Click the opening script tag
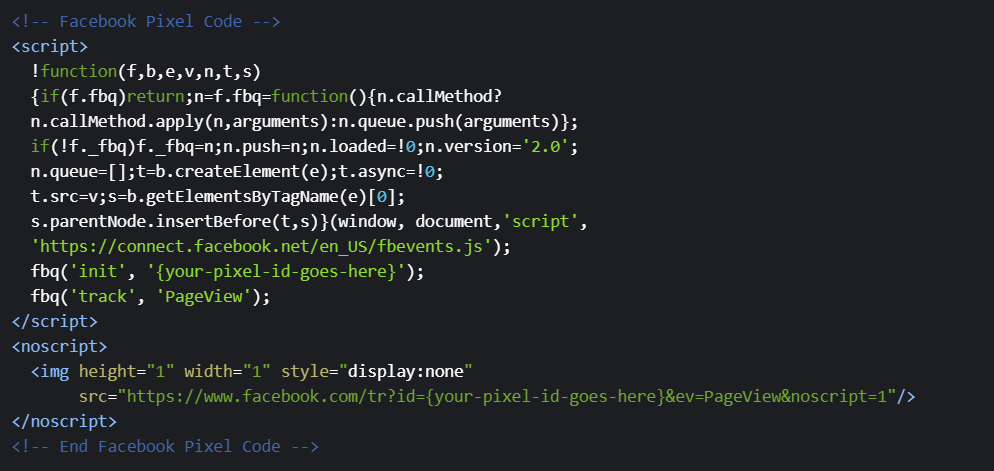 [50, 46]
